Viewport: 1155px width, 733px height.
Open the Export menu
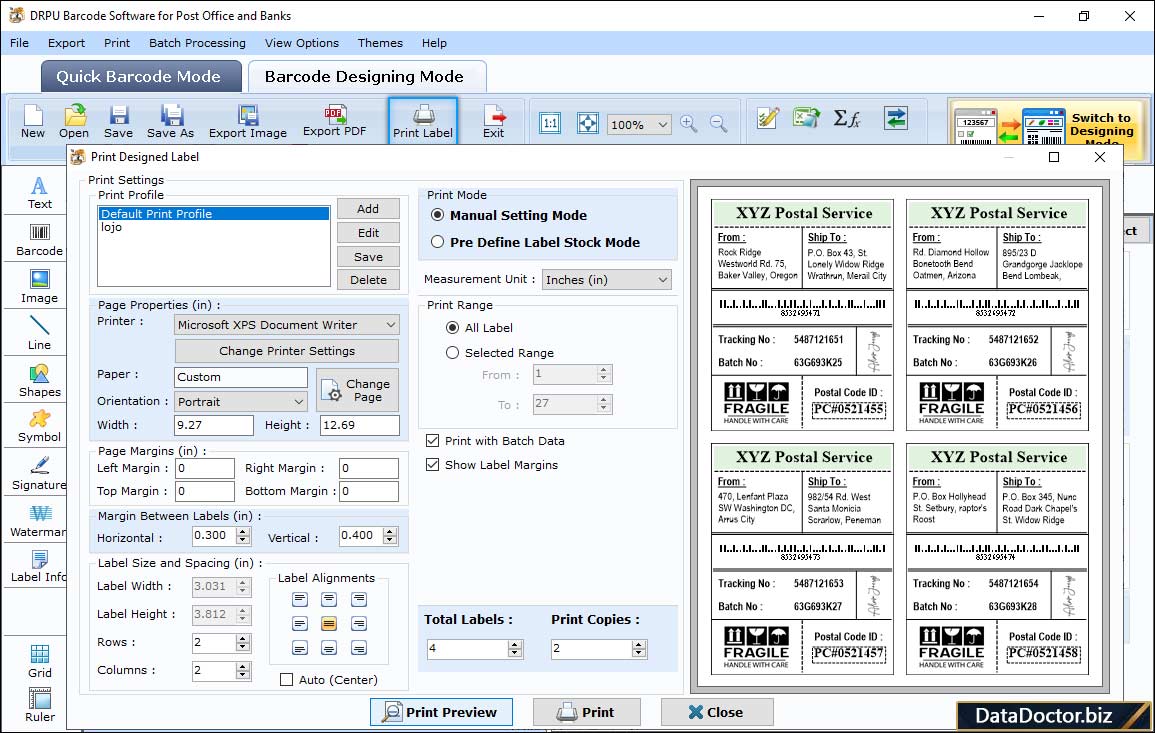pos(66,43)
